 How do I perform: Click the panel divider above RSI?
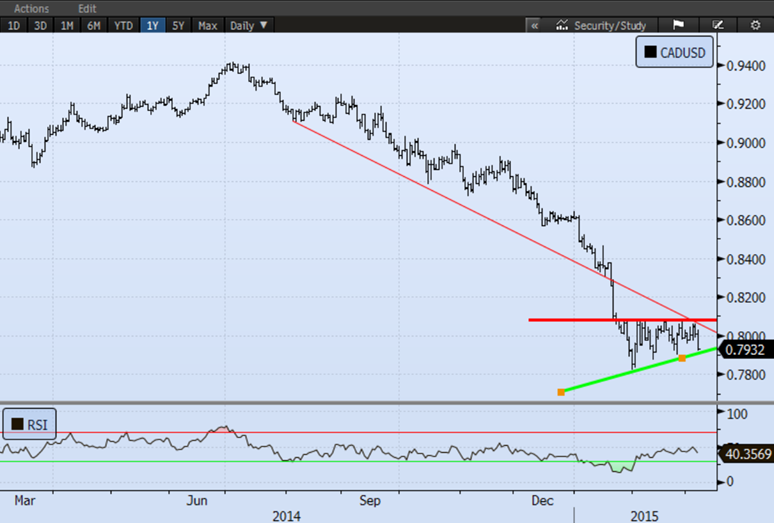(x=358, y=403)
